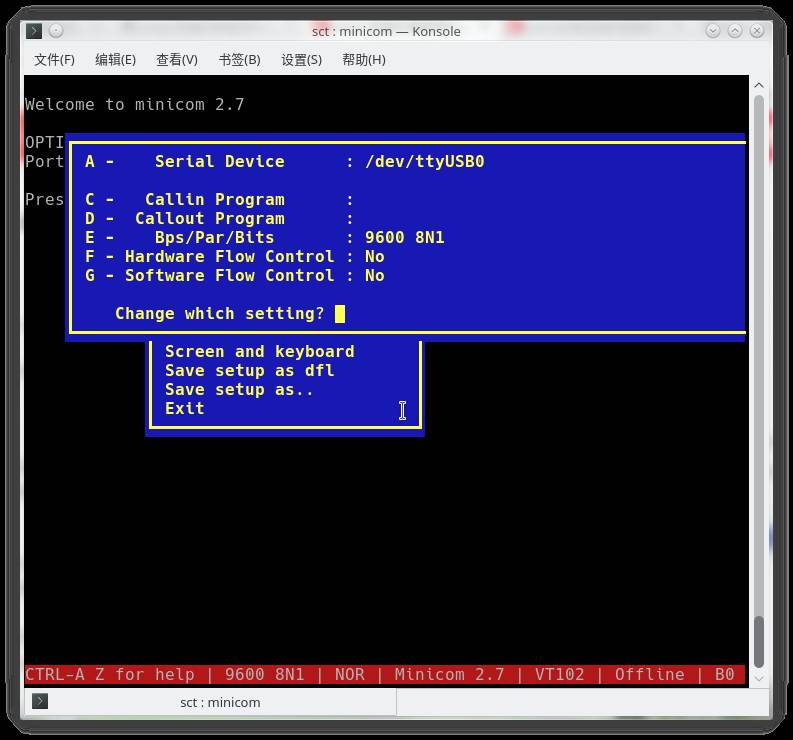Image resolution: width=793 pixels, height=740 pixels.
Task: Click Screen and keyboard entry
Action: tap(259, 352)
